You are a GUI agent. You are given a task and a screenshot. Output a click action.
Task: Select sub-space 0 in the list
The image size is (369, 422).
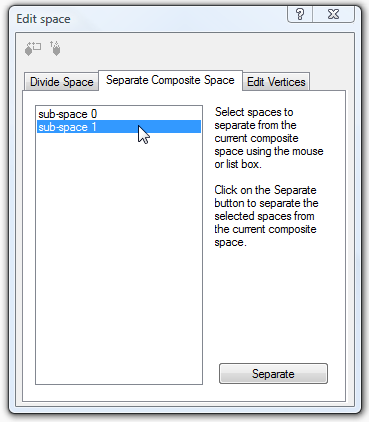pyautogui.click(x=119, y=114)
